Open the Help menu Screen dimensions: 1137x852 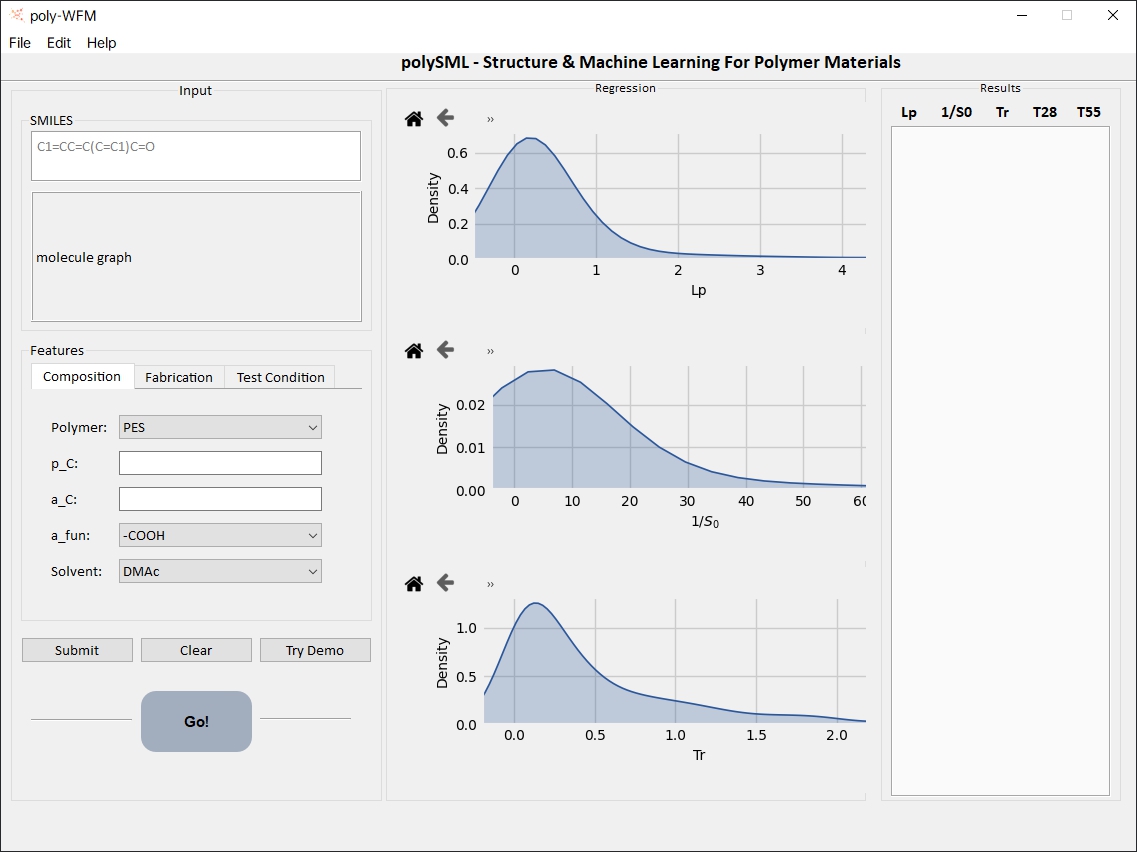point(101,43)
